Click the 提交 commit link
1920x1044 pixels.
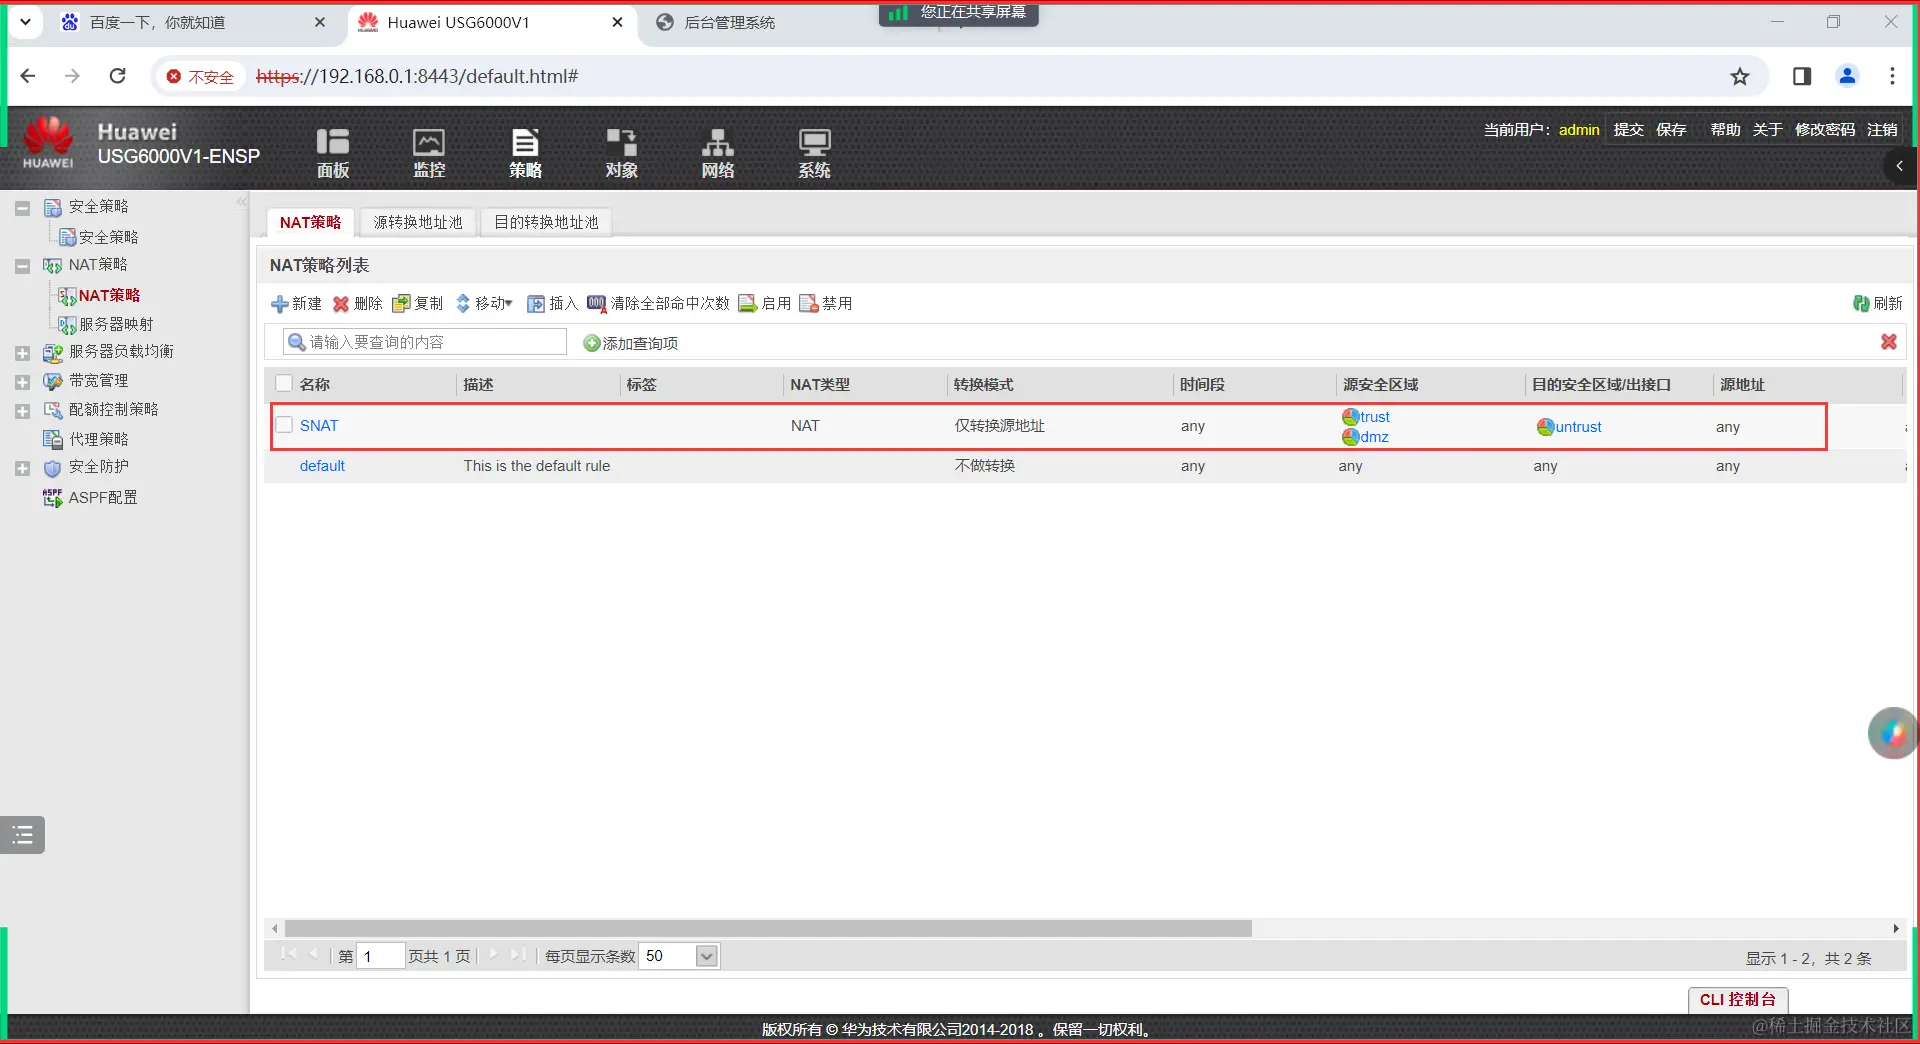[1628, 130]
